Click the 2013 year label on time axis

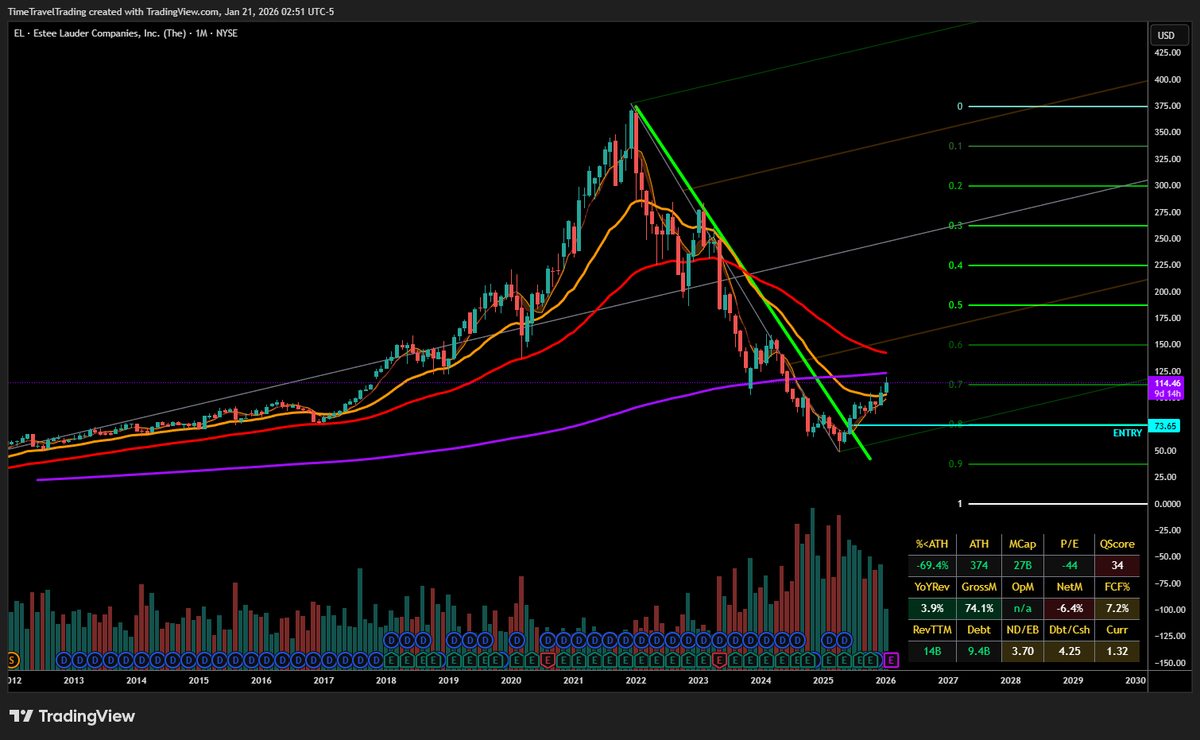click(73, 680)
